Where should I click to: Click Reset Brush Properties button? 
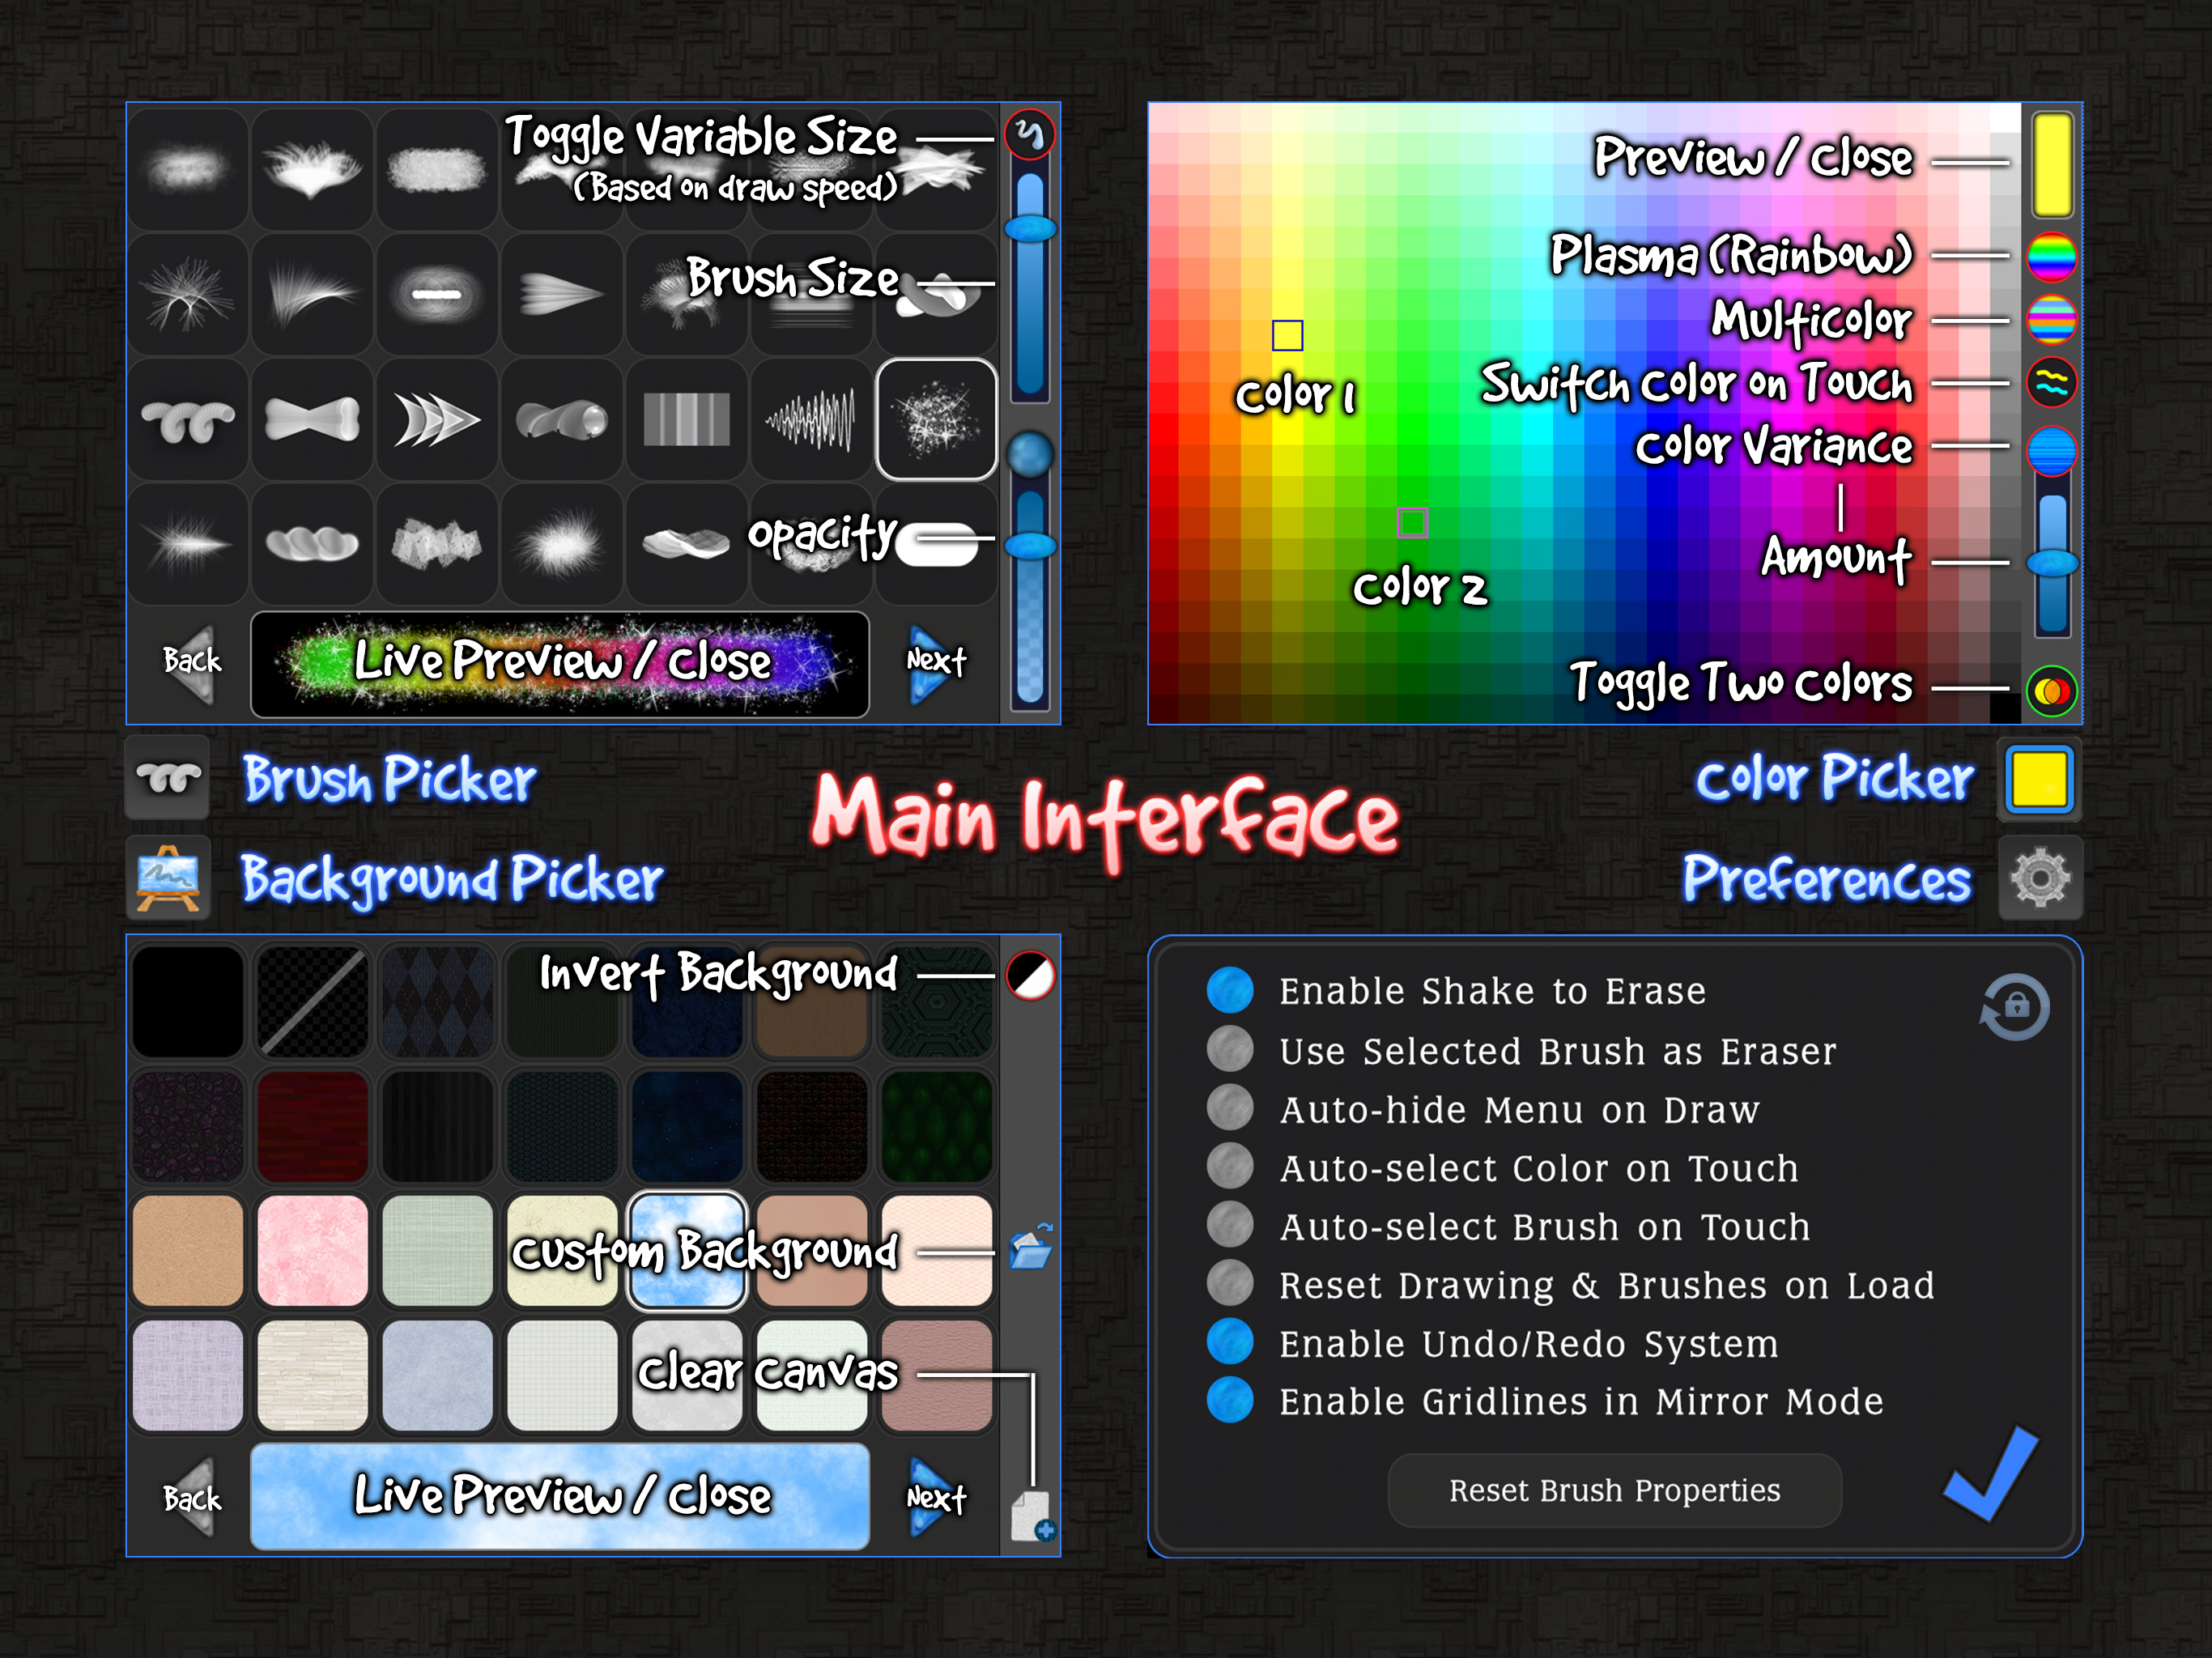(1614, 1490)
